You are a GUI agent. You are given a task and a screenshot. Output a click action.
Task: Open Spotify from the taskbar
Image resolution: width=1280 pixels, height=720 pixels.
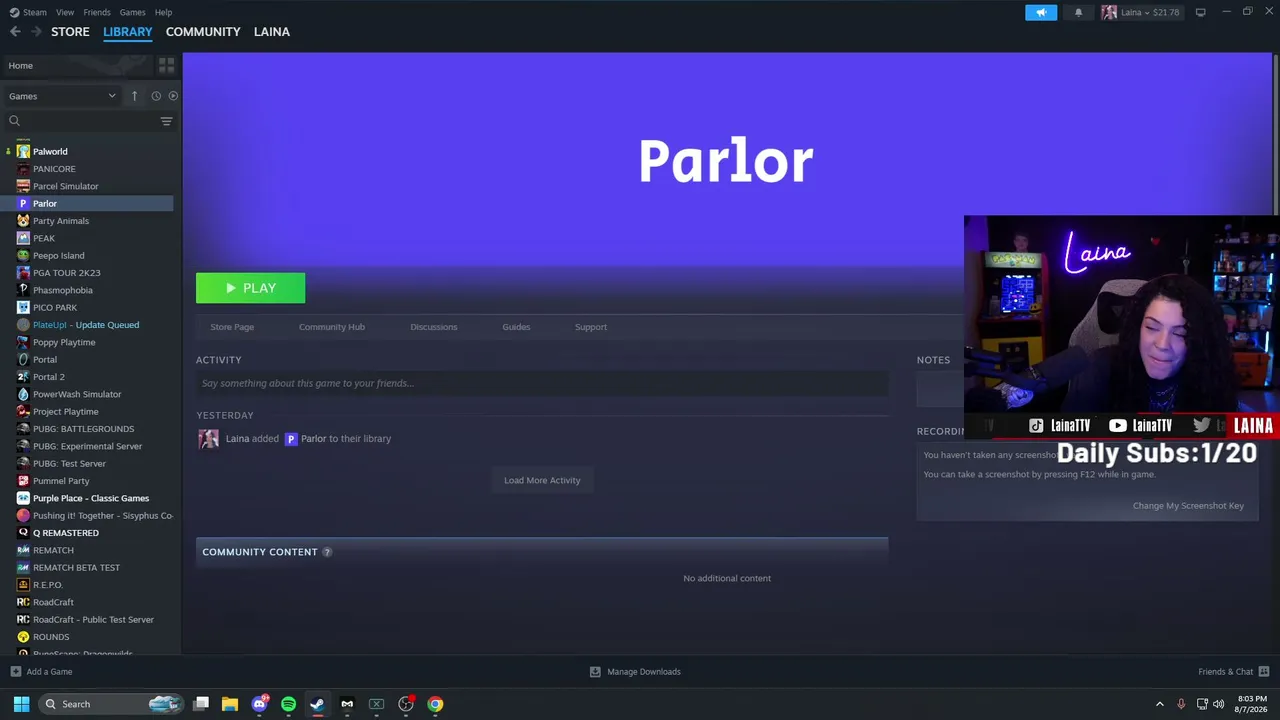point(288,704)
